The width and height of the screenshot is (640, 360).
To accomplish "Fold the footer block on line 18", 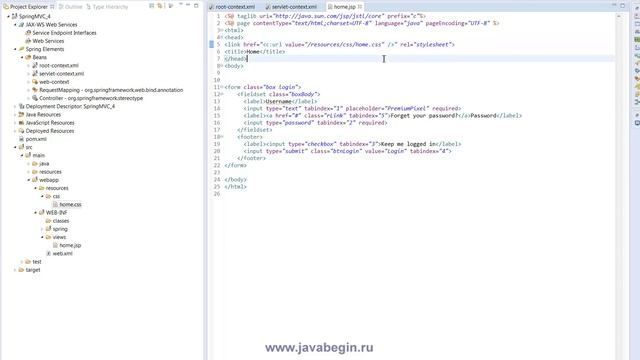I will point(221,137).
